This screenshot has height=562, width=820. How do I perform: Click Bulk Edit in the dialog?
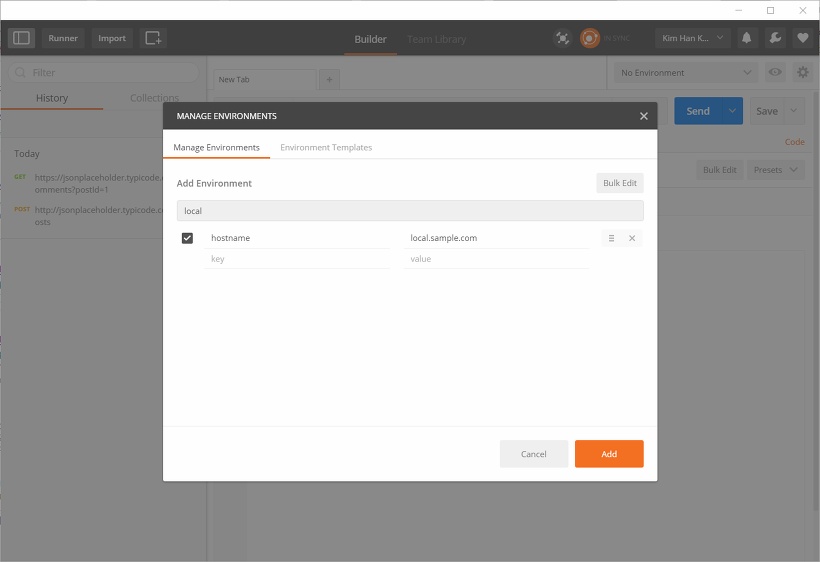[620, 183]
